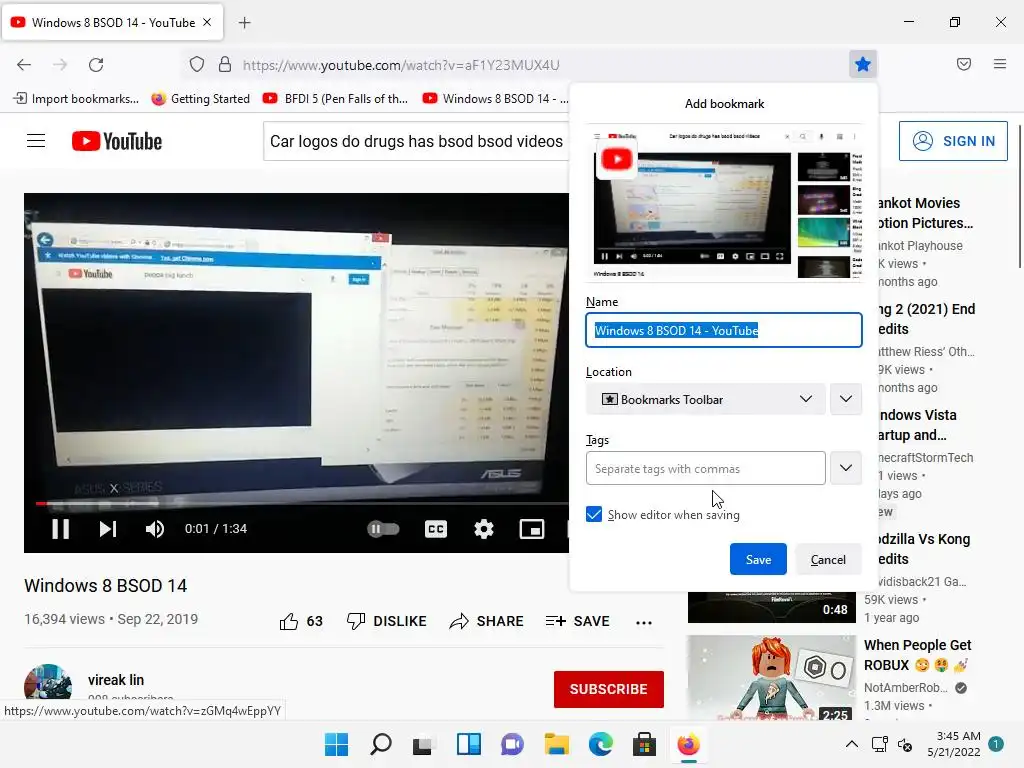Viewport: 1024px width, 768px height.
Task: Open the tracking protection shield icon
Action: tap(197, 65)
